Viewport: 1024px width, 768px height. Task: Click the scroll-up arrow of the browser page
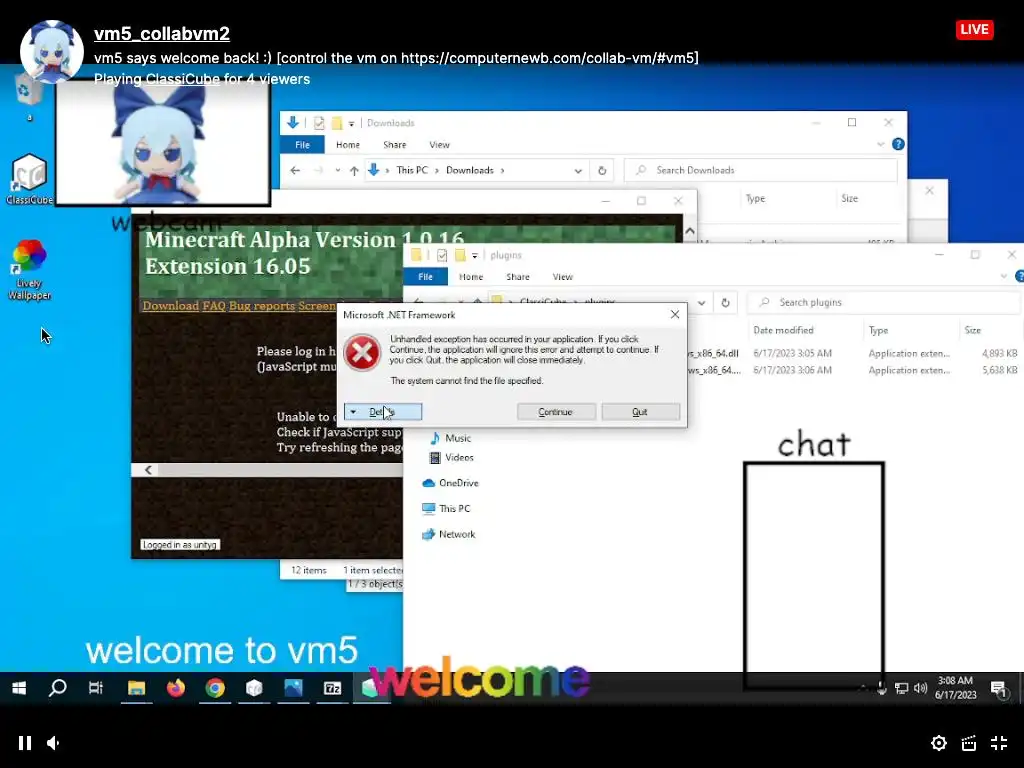click(x=690, y=232)
